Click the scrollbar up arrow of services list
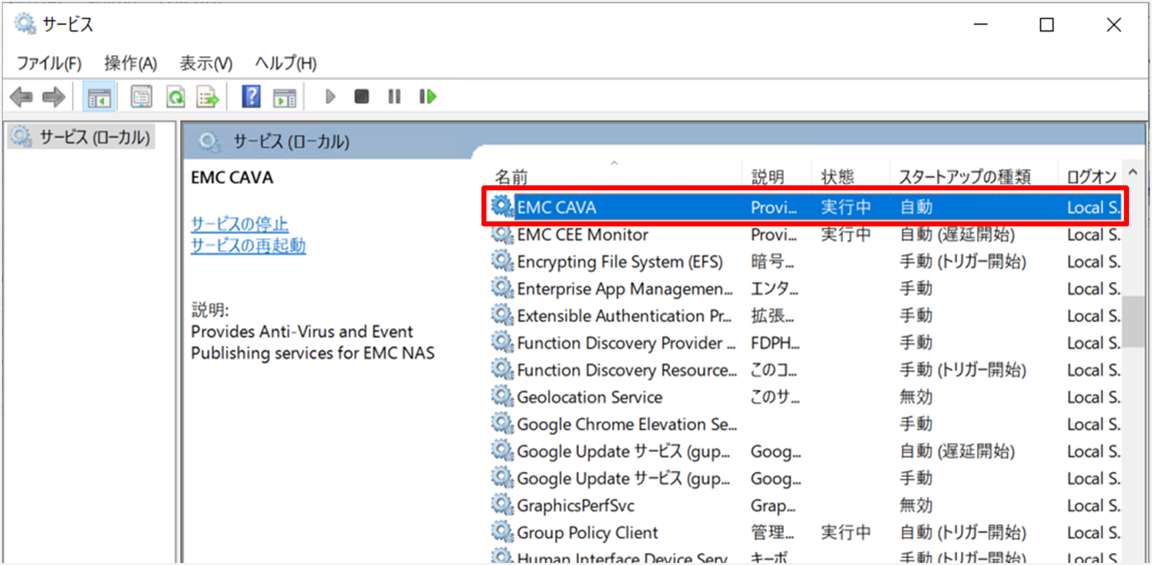Image resolution: width=1152 pixels, height=565 pixels. pos(1134,170)
